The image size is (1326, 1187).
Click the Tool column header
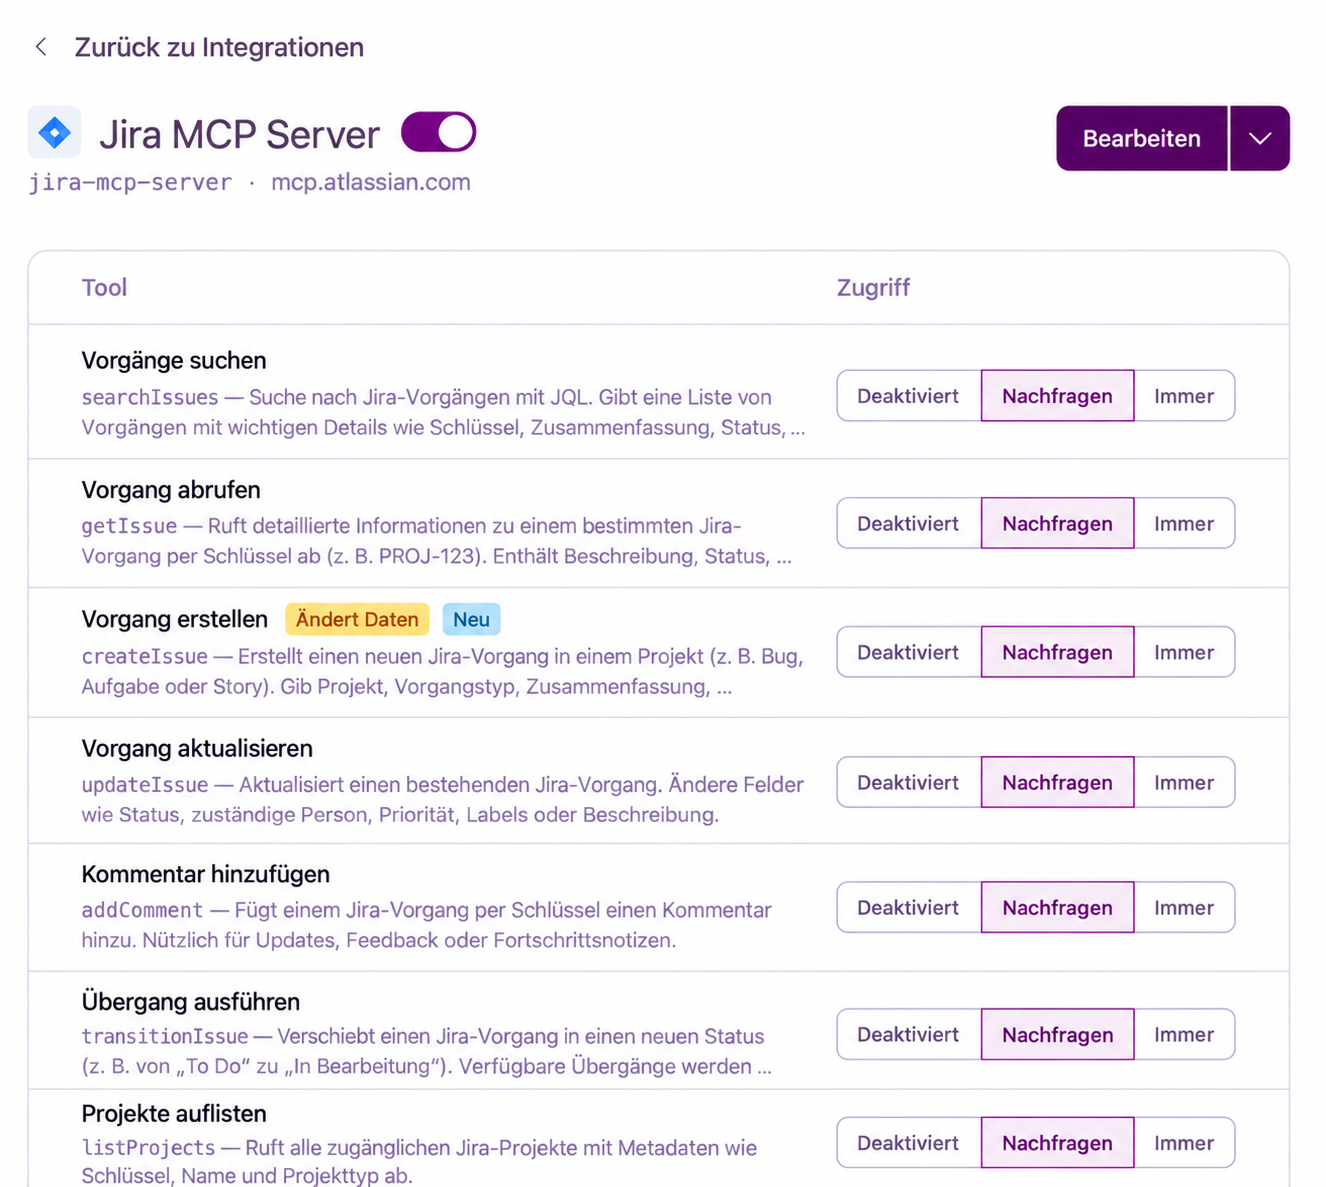104,287
